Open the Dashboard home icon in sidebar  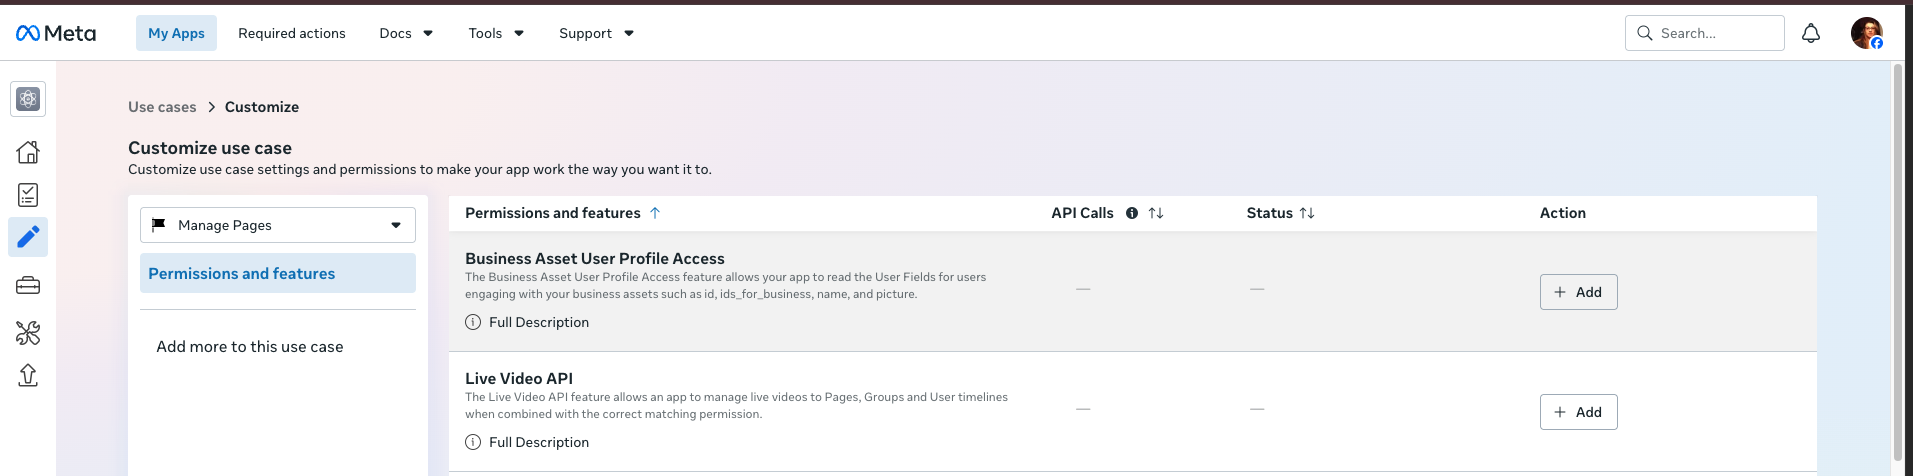click(x=28, y=152)
